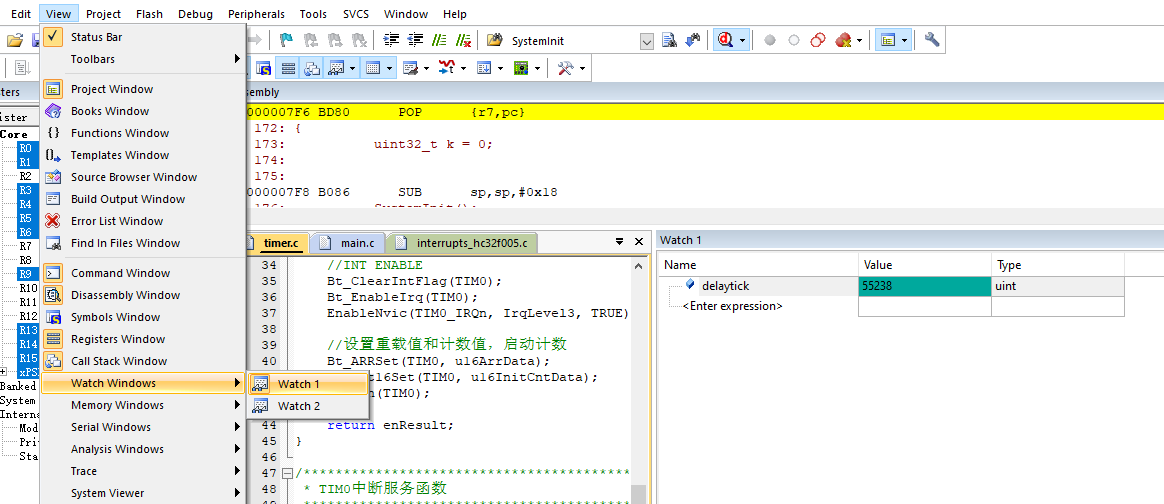This screenshot has width=1164, height=504.
Task: Click the open file folder toolbar icon
Action: click(x=15, y=40)
